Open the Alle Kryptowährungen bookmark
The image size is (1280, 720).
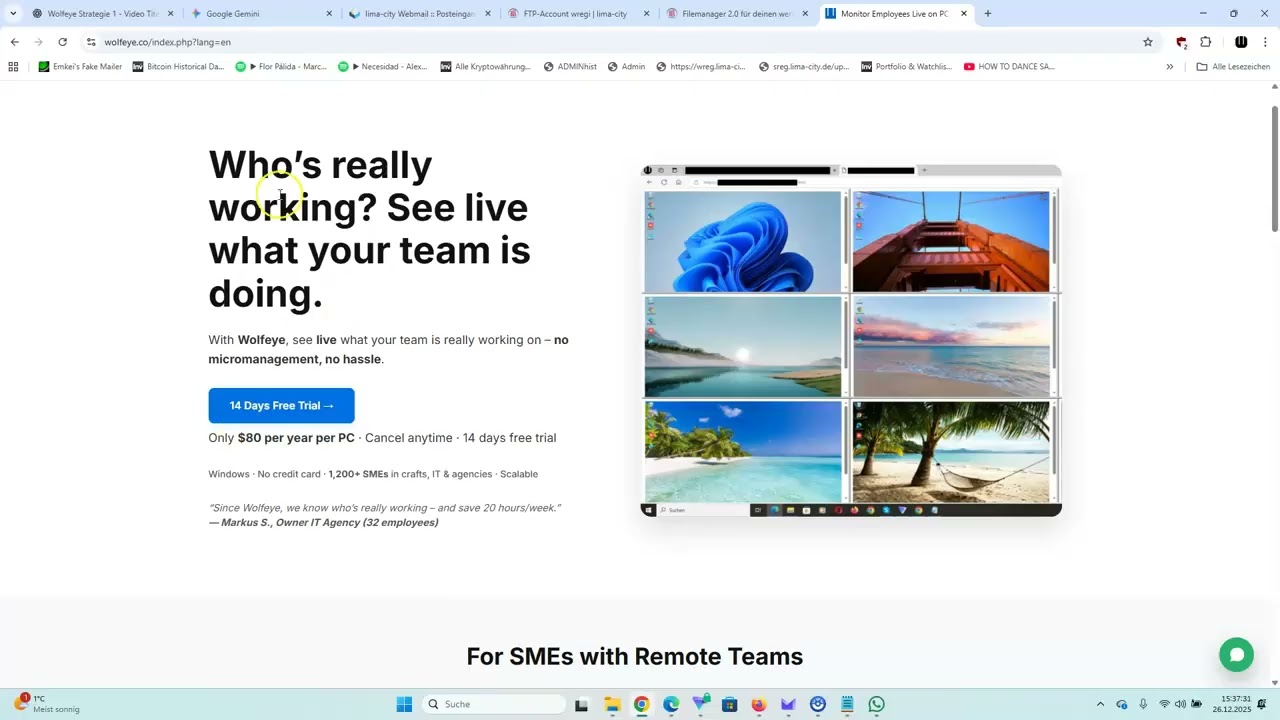(x=486, y=67)
